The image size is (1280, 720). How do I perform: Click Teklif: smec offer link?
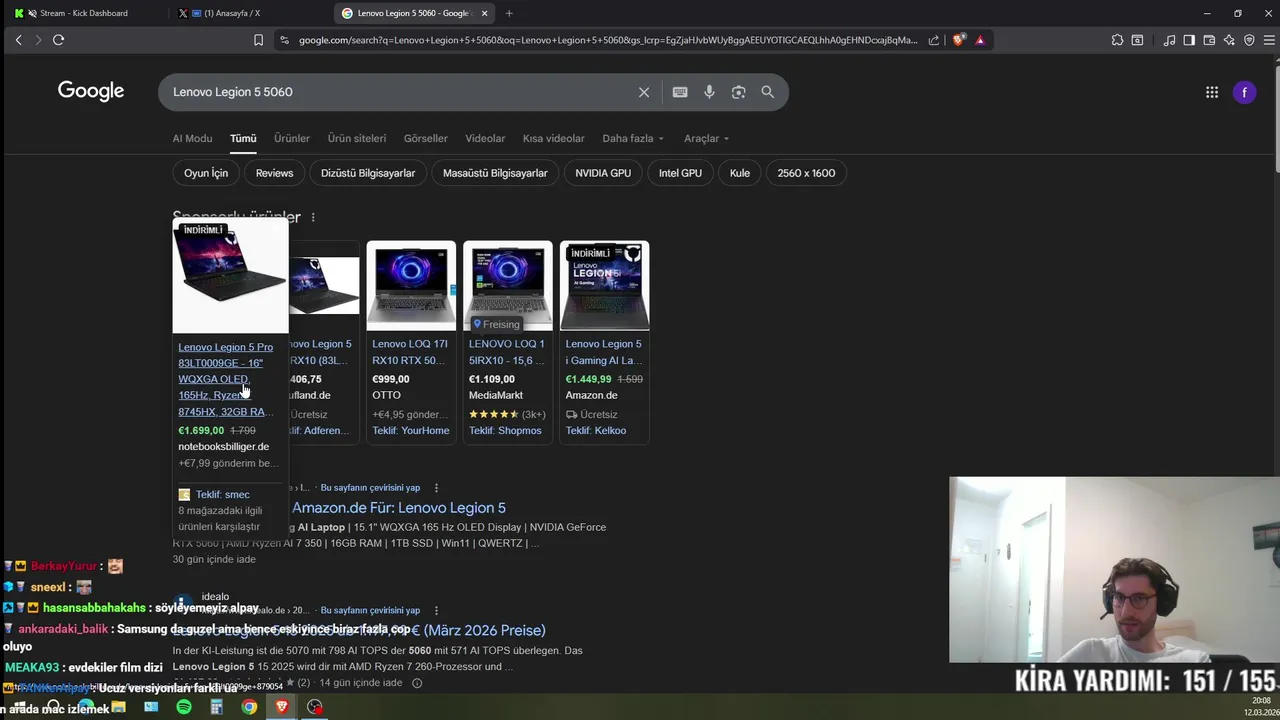point(222,494)
